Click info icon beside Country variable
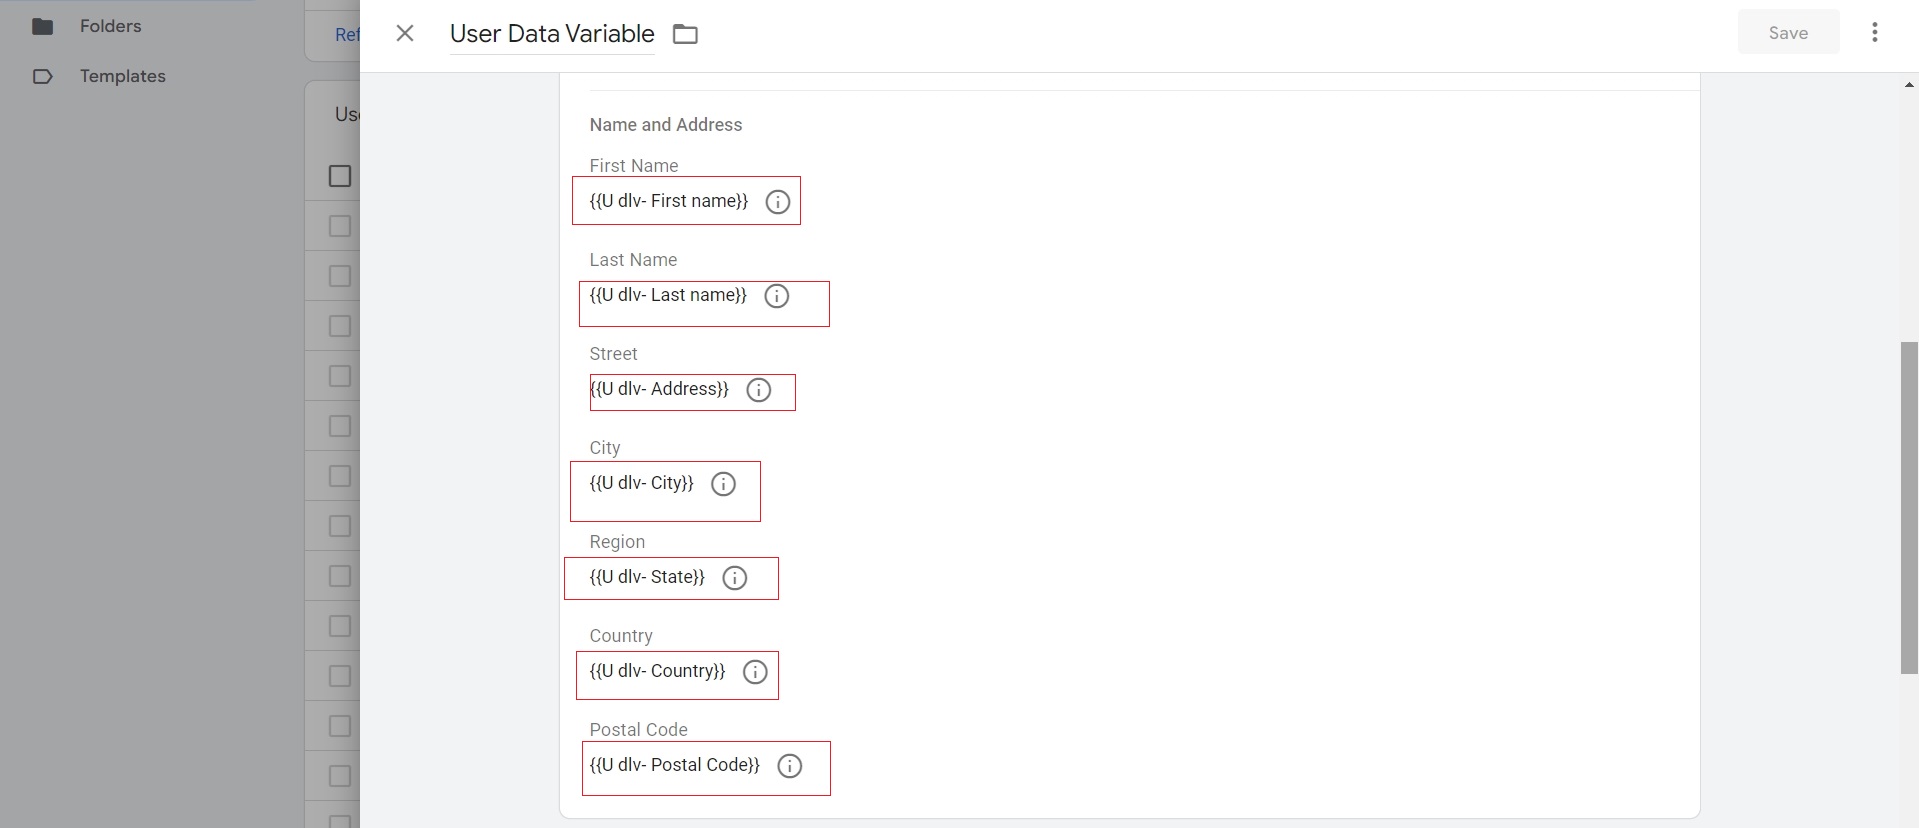1919x828 pixels. [x=755, y=672]
